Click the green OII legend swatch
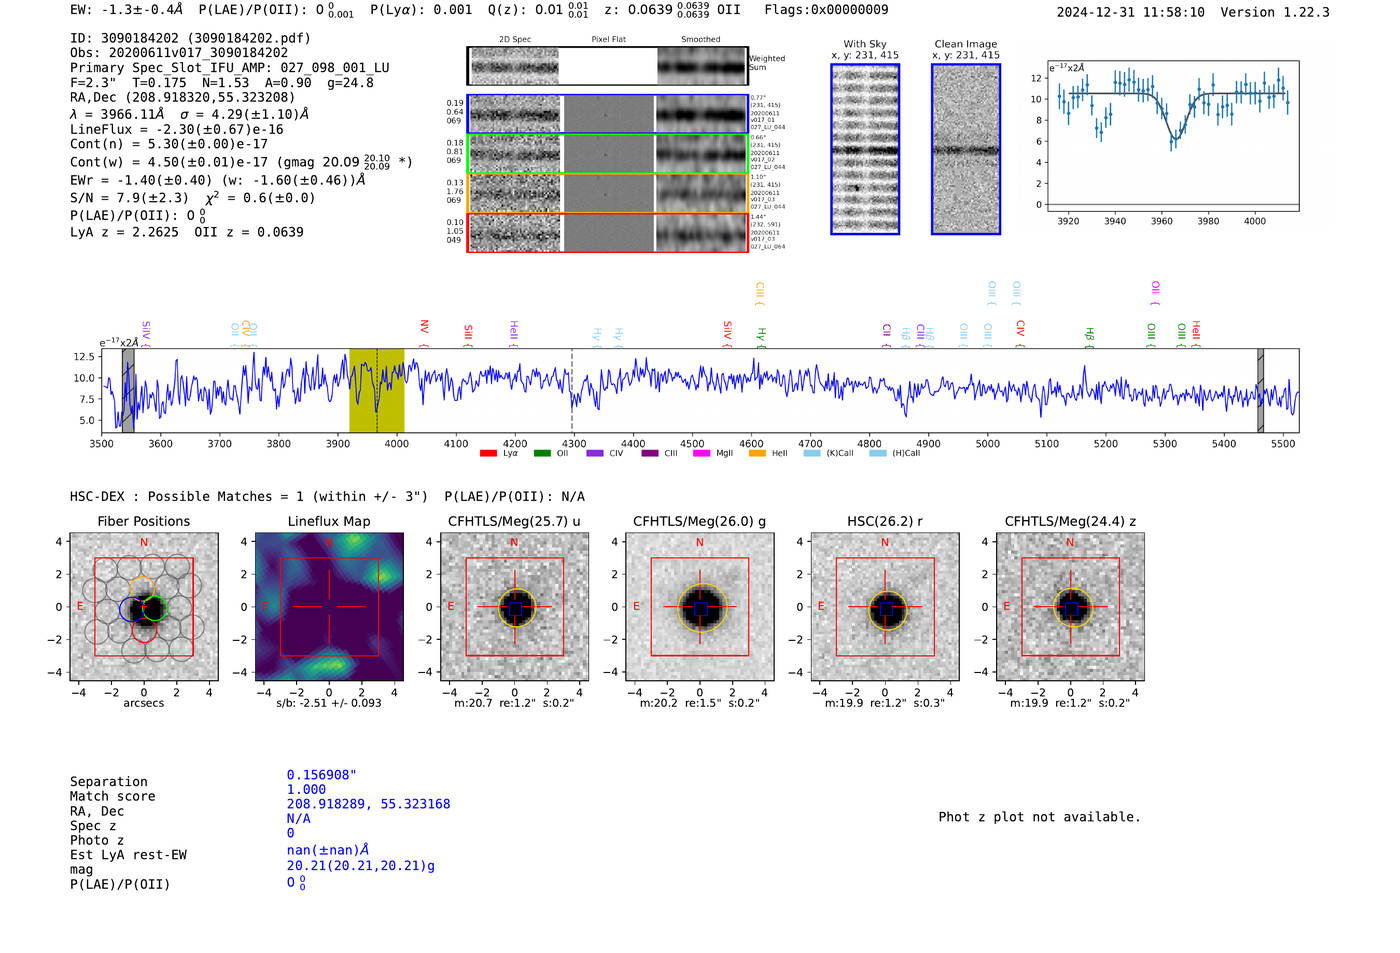Screen dimensions: 1400x953 [x=542, y=454]
